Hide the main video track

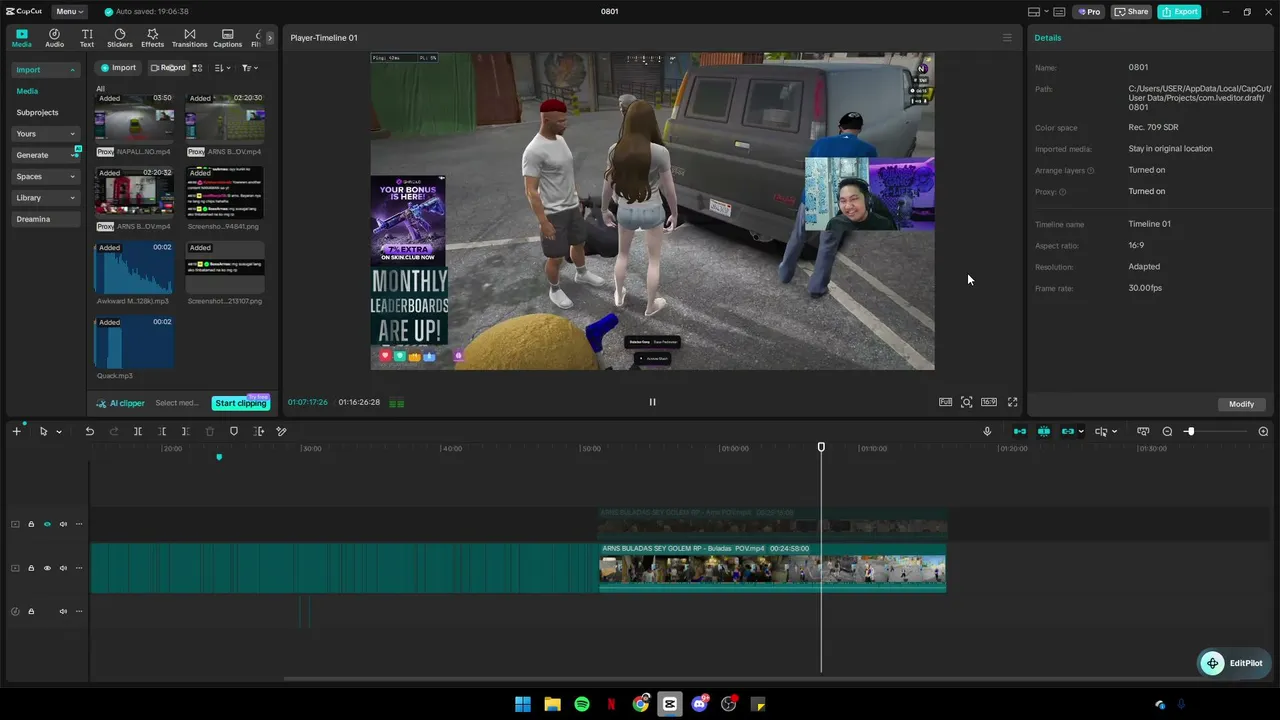[x=47, y=568]
